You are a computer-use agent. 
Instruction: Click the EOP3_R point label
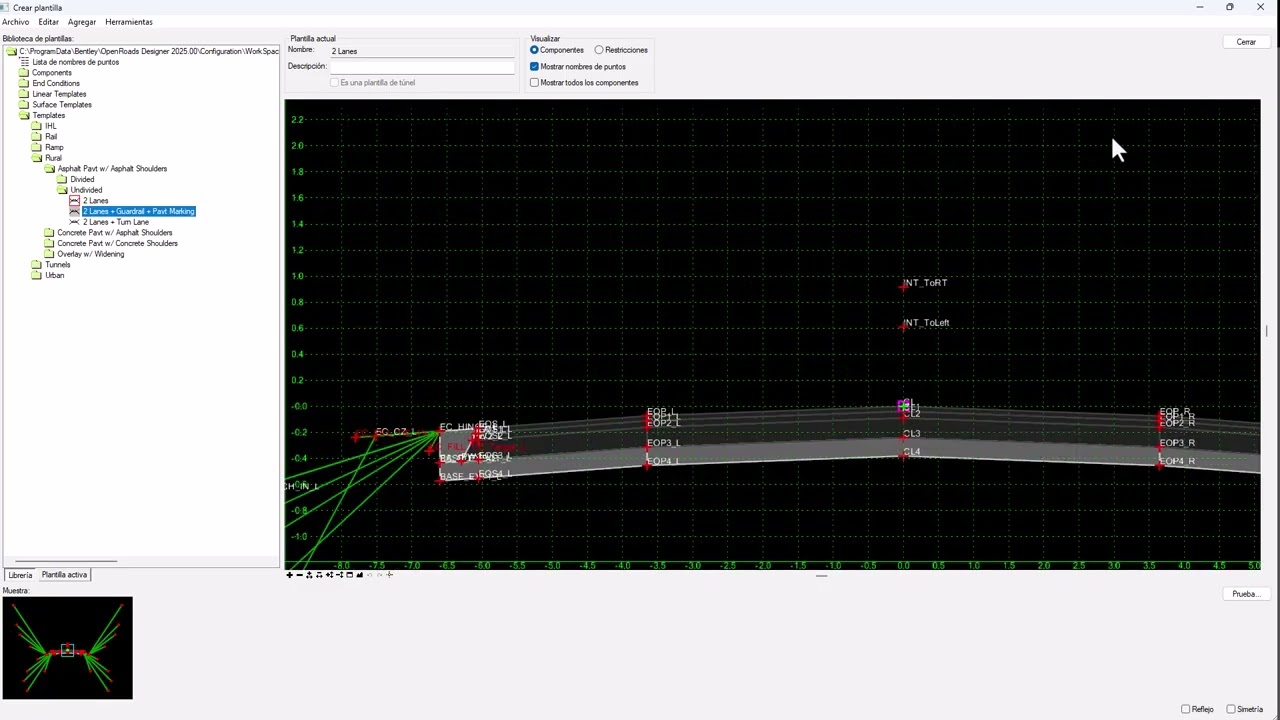click(1177, 443)
